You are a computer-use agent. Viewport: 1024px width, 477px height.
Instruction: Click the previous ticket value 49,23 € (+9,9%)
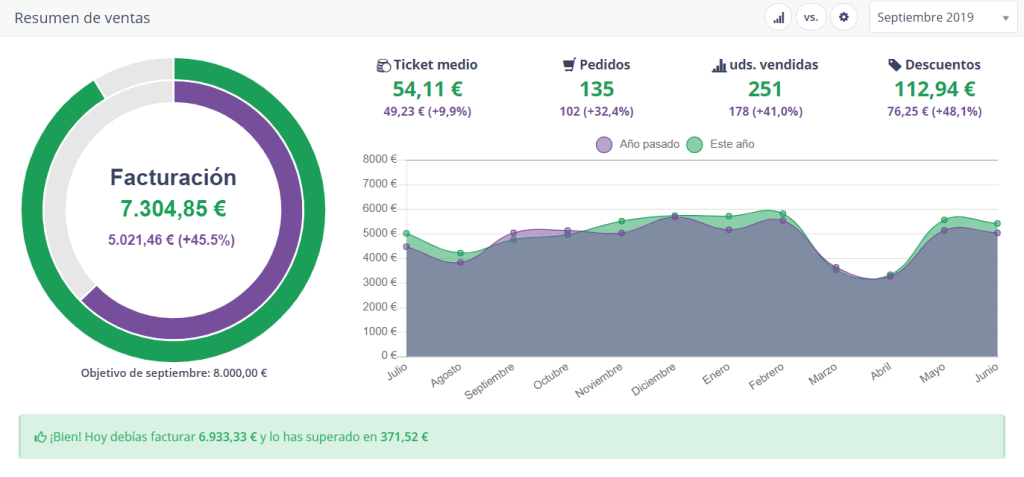coord(427,112)
